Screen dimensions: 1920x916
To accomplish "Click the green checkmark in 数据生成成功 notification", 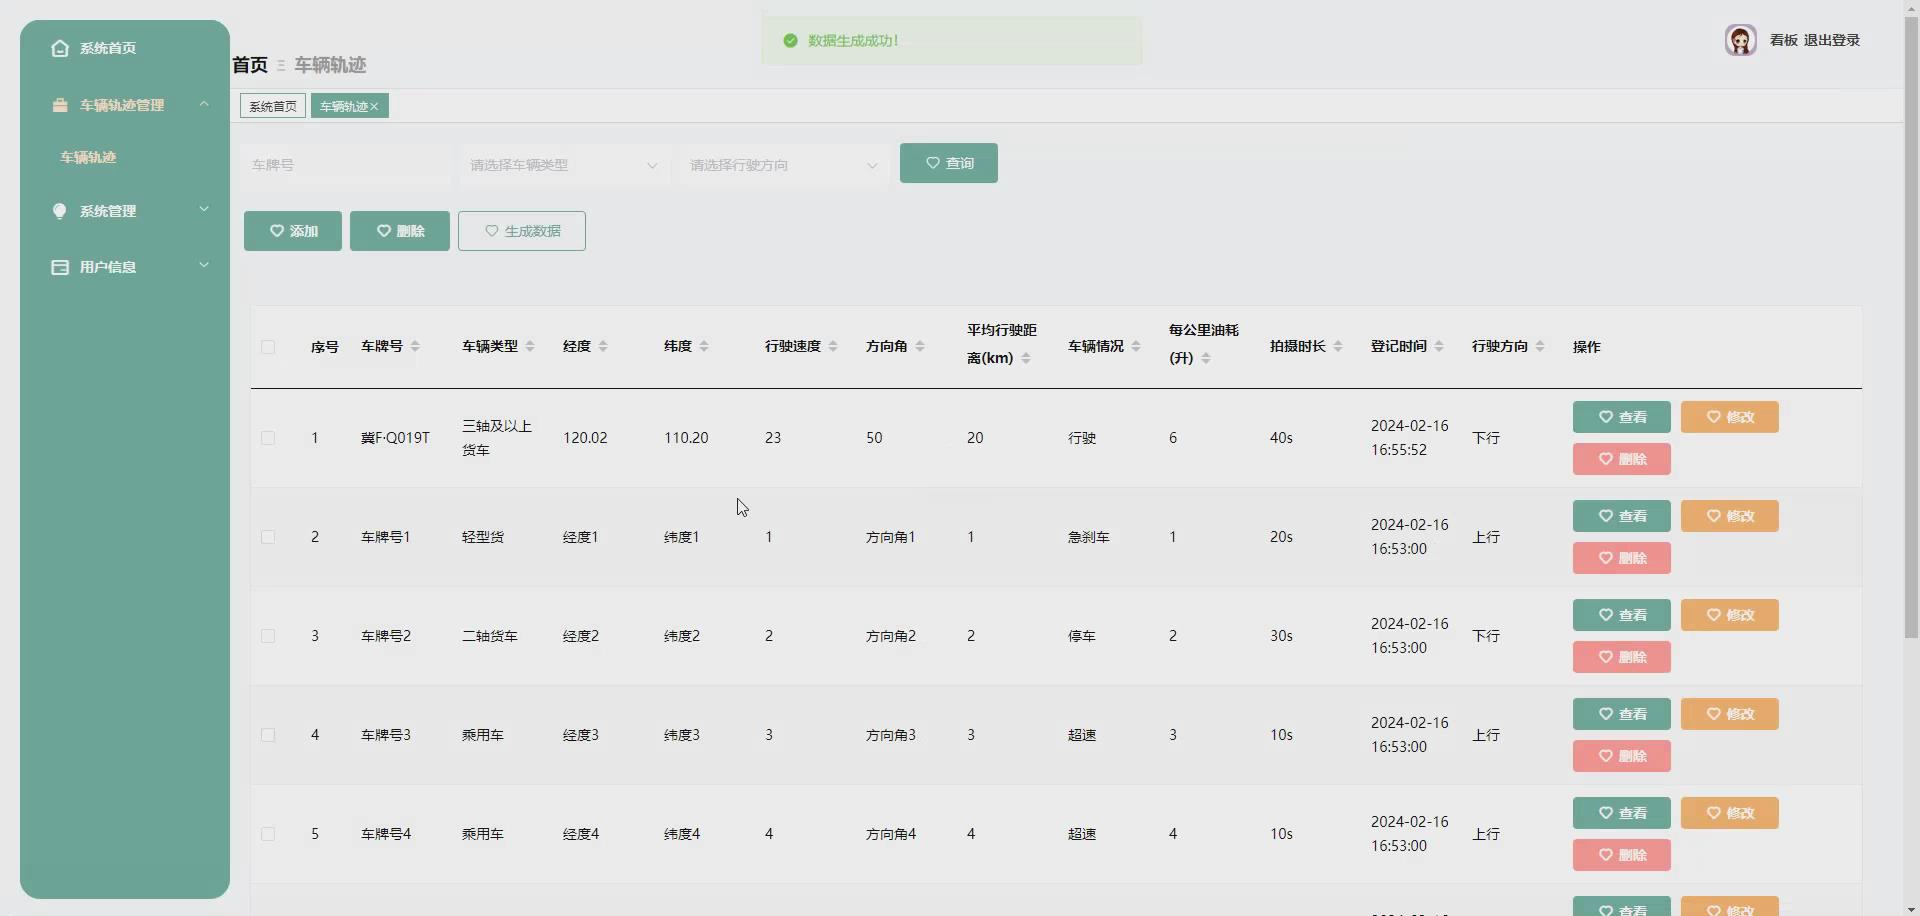I will [x=791, y=41].
